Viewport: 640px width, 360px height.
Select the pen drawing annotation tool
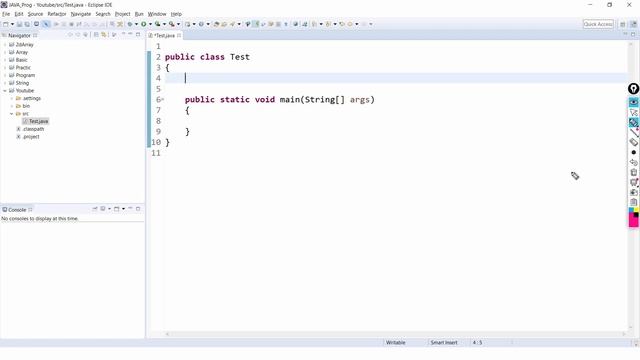click(633, 122)
